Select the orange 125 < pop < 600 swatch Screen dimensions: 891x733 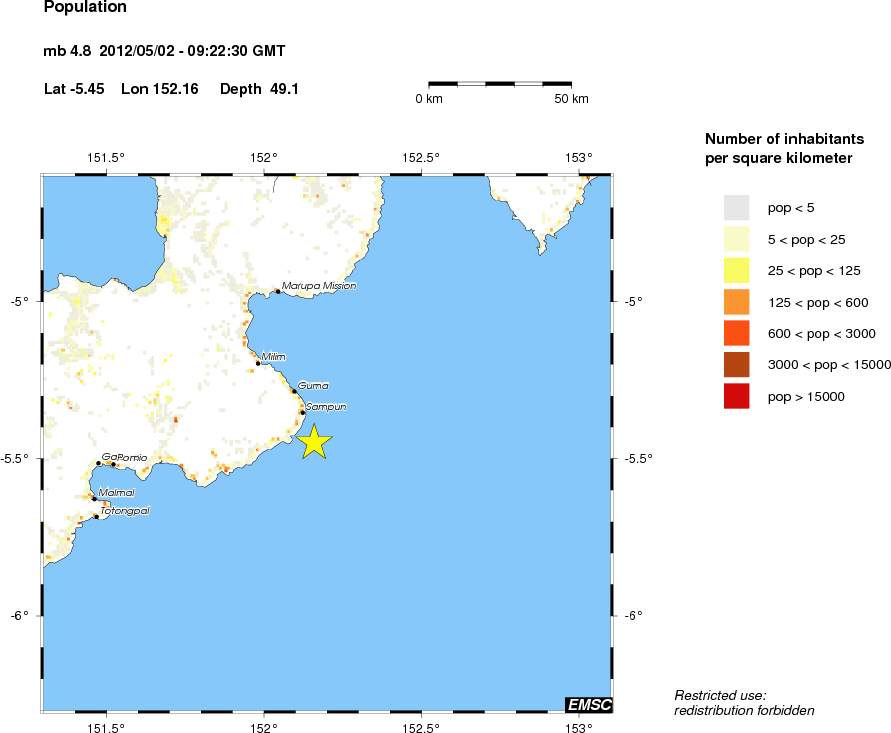(736, 302)
